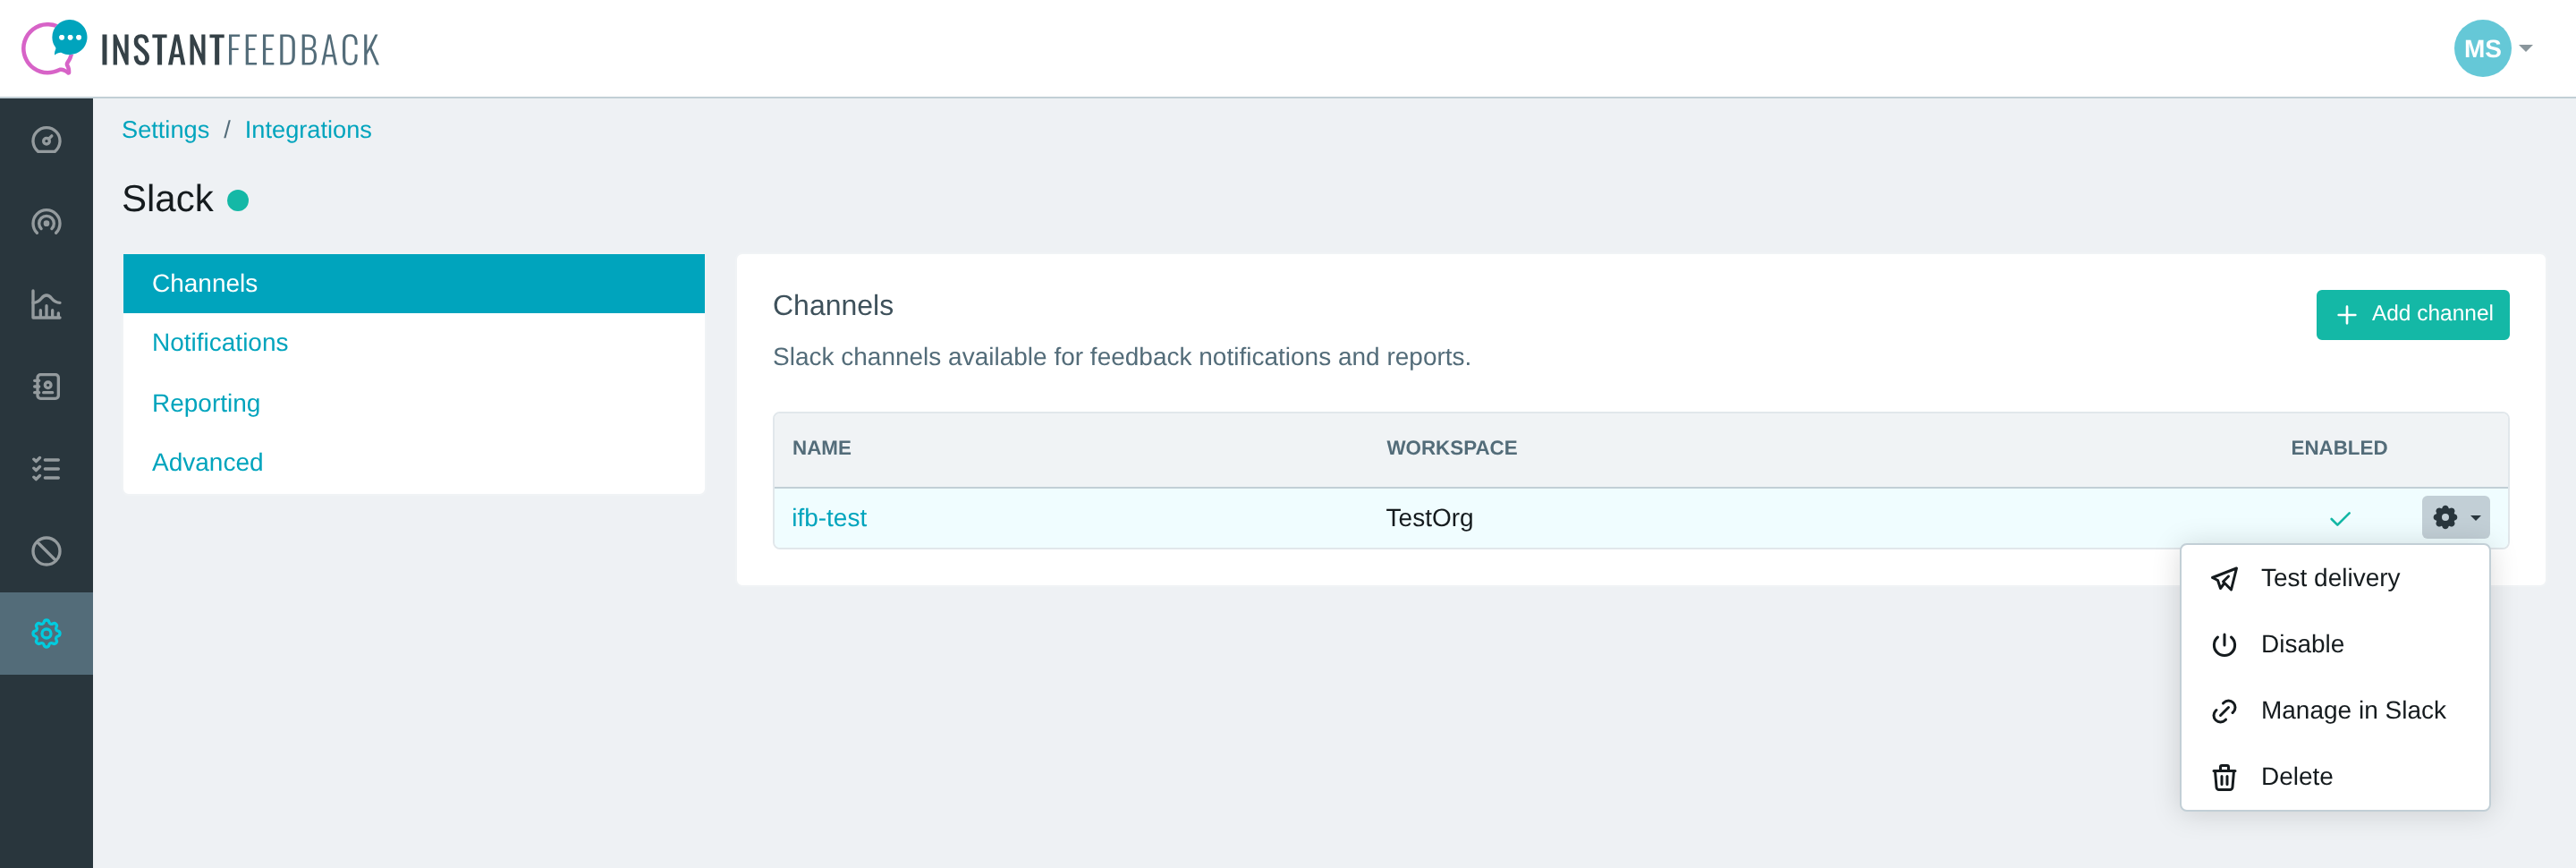The image size is (2576, 868).
Task: Expand the user account dropdown arrow
Action: (2525, 48)
